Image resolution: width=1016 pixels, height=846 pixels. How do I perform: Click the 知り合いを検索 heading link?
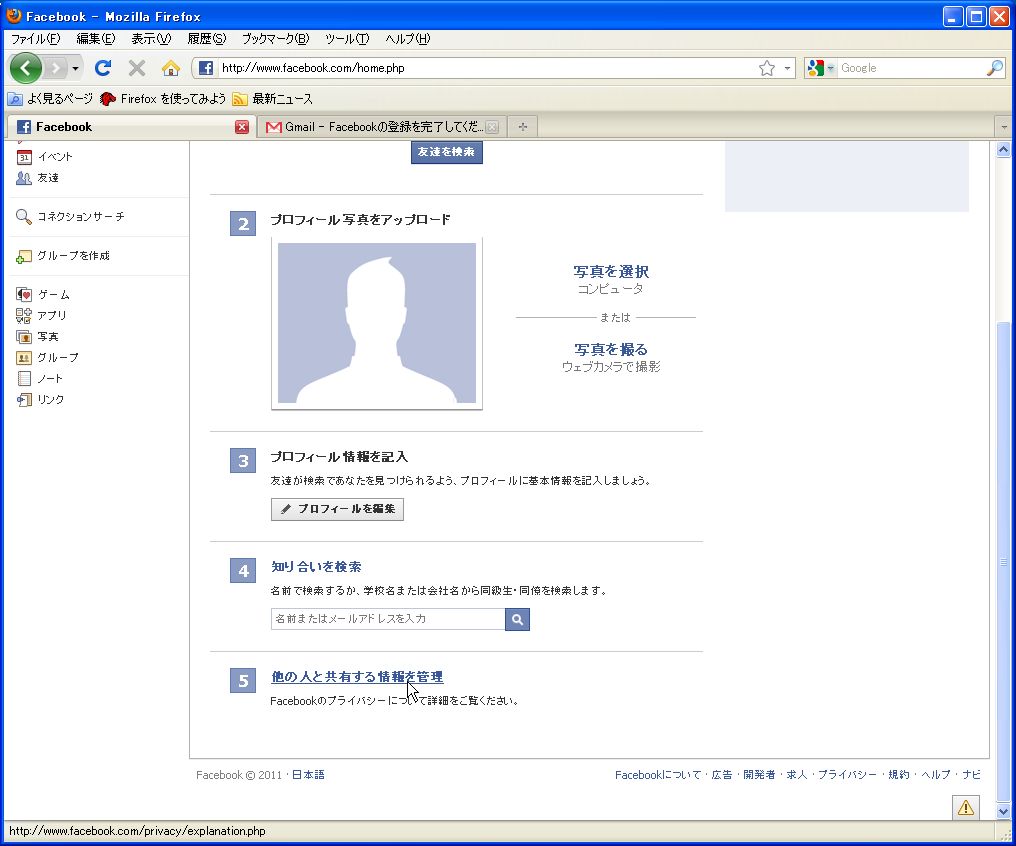coord(316,567)
